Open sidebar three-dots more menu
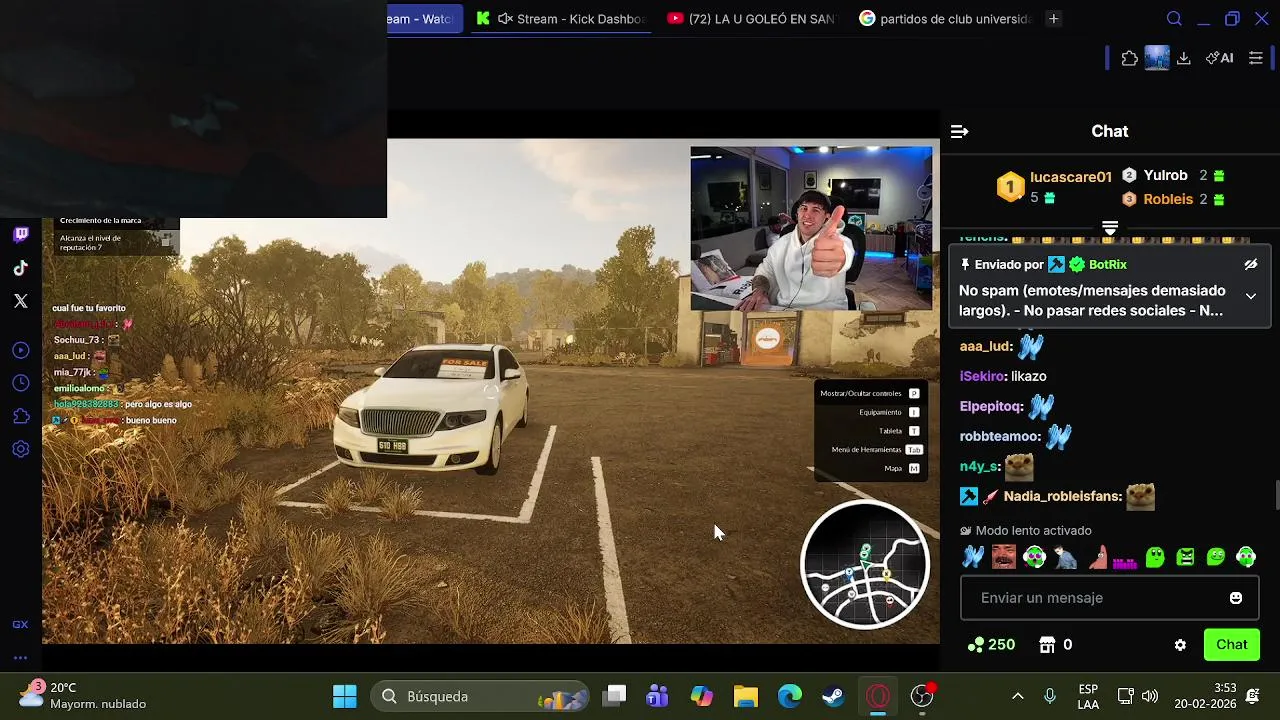Image resolution: width=1280 pixels, height=720 pixels. (x=20, y=658)
